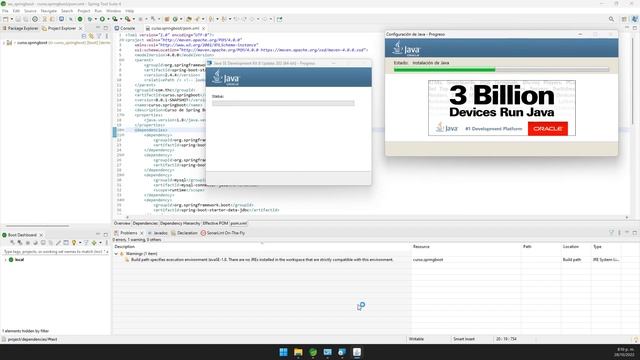Collapse the Warnings (1 item) group
The width and height of the screenshot is (640, 360).
pos(116,253)
